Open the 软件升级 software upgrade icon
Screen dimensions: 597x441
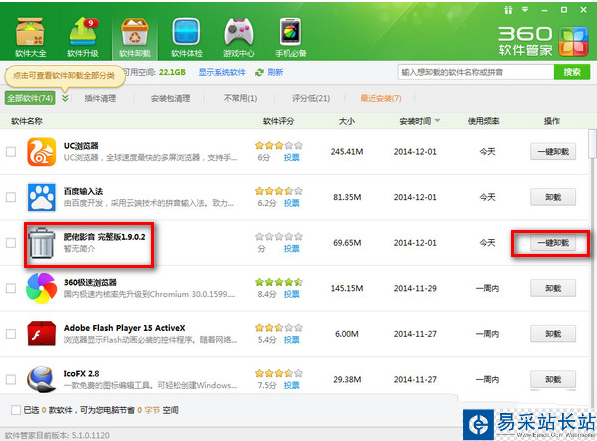point(83,37)
